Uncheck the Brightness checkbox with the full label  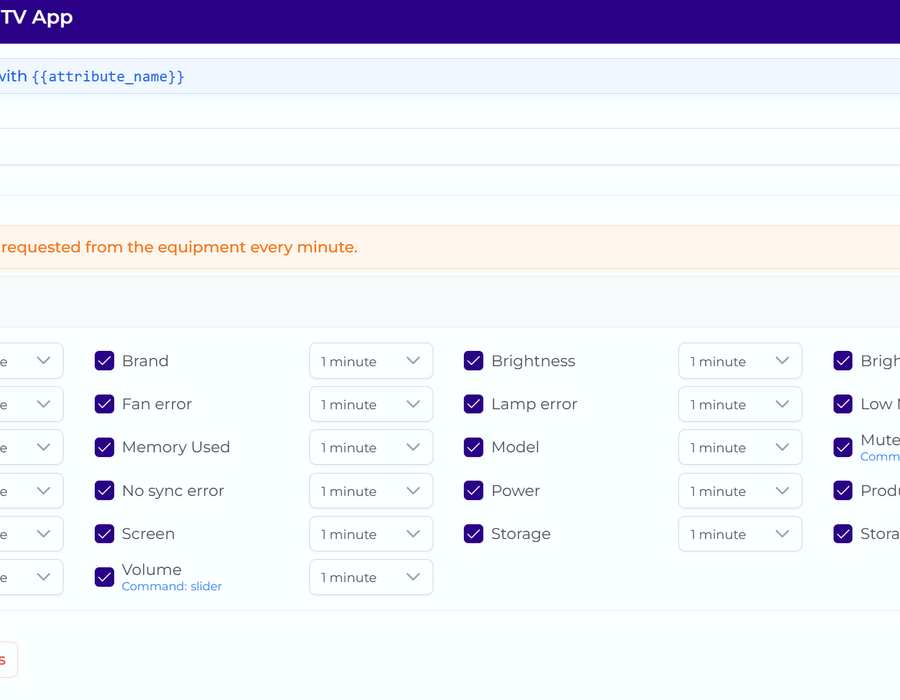[x=474, y=361]
